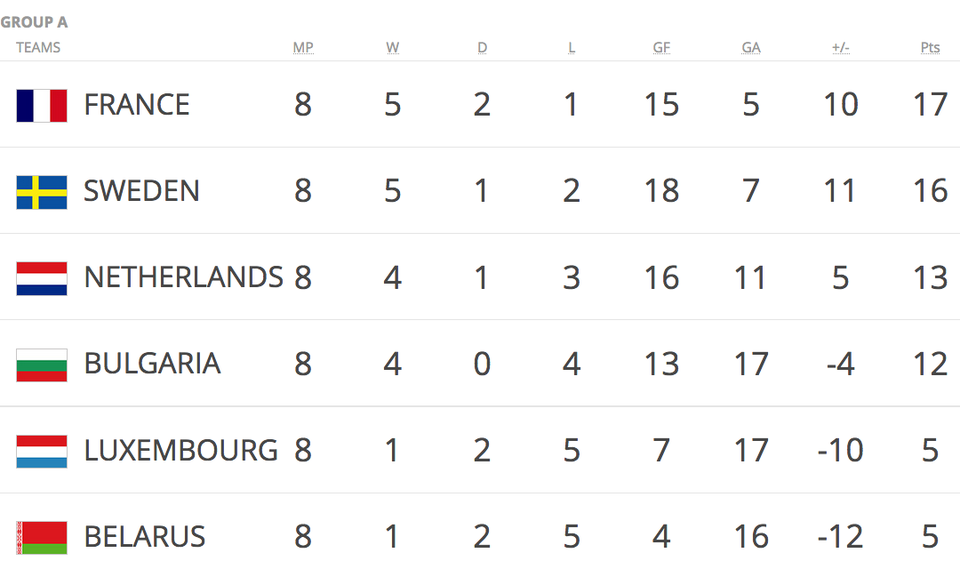Click the GROUP A heading

(x=34, y=23)
